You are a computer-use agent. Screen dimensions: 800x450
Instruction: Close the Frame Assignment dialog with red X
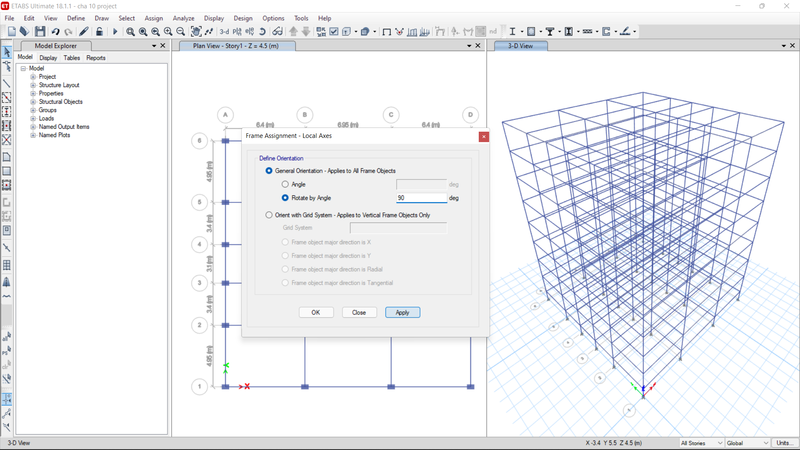point(484,136)
